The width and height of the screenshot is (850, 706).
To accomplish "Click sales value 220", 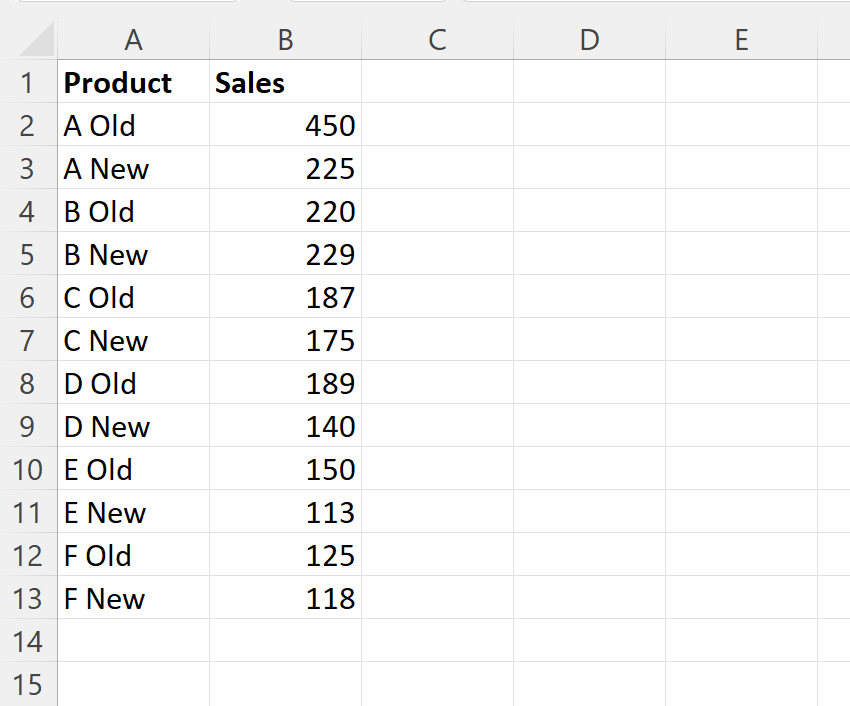I will point(286,210).
